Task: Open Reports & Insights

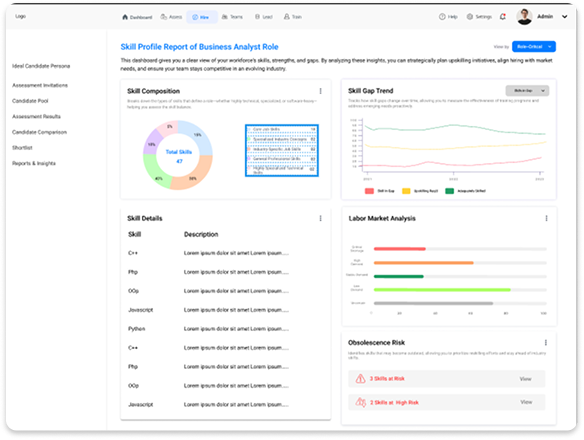Action: tap(34, 164)
